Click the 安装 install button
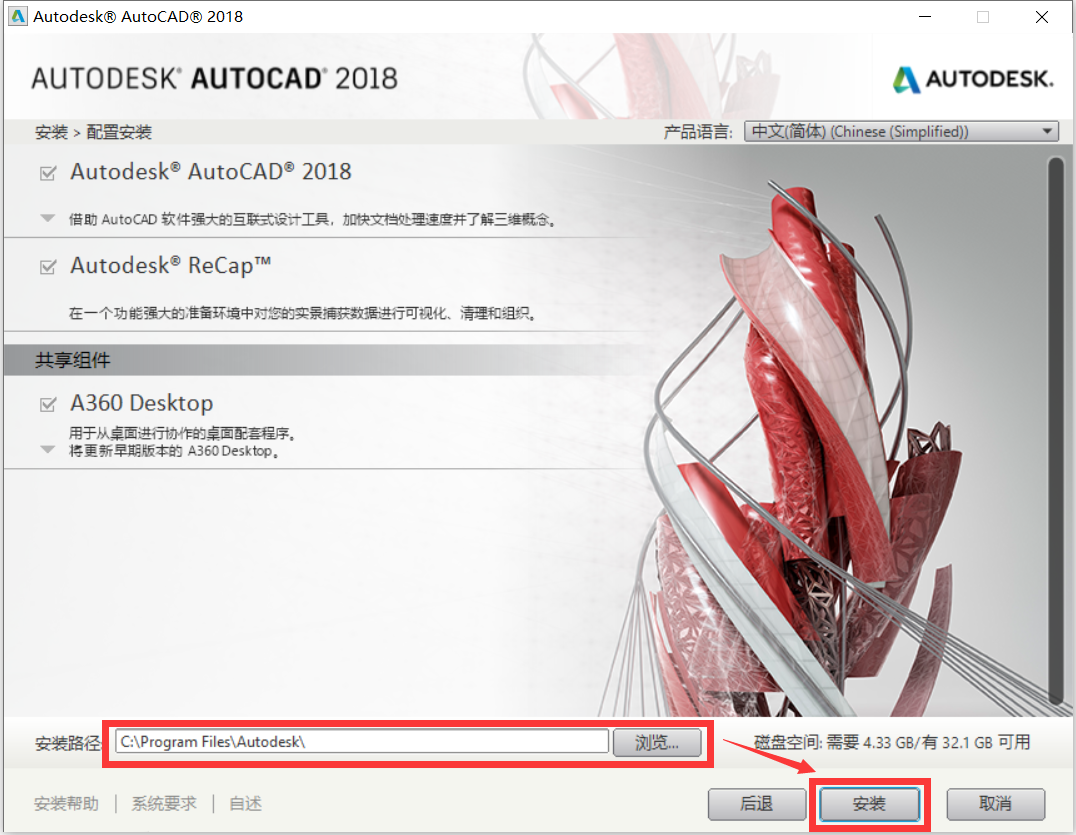This screenshot has height=835, width=1076. 869,803
